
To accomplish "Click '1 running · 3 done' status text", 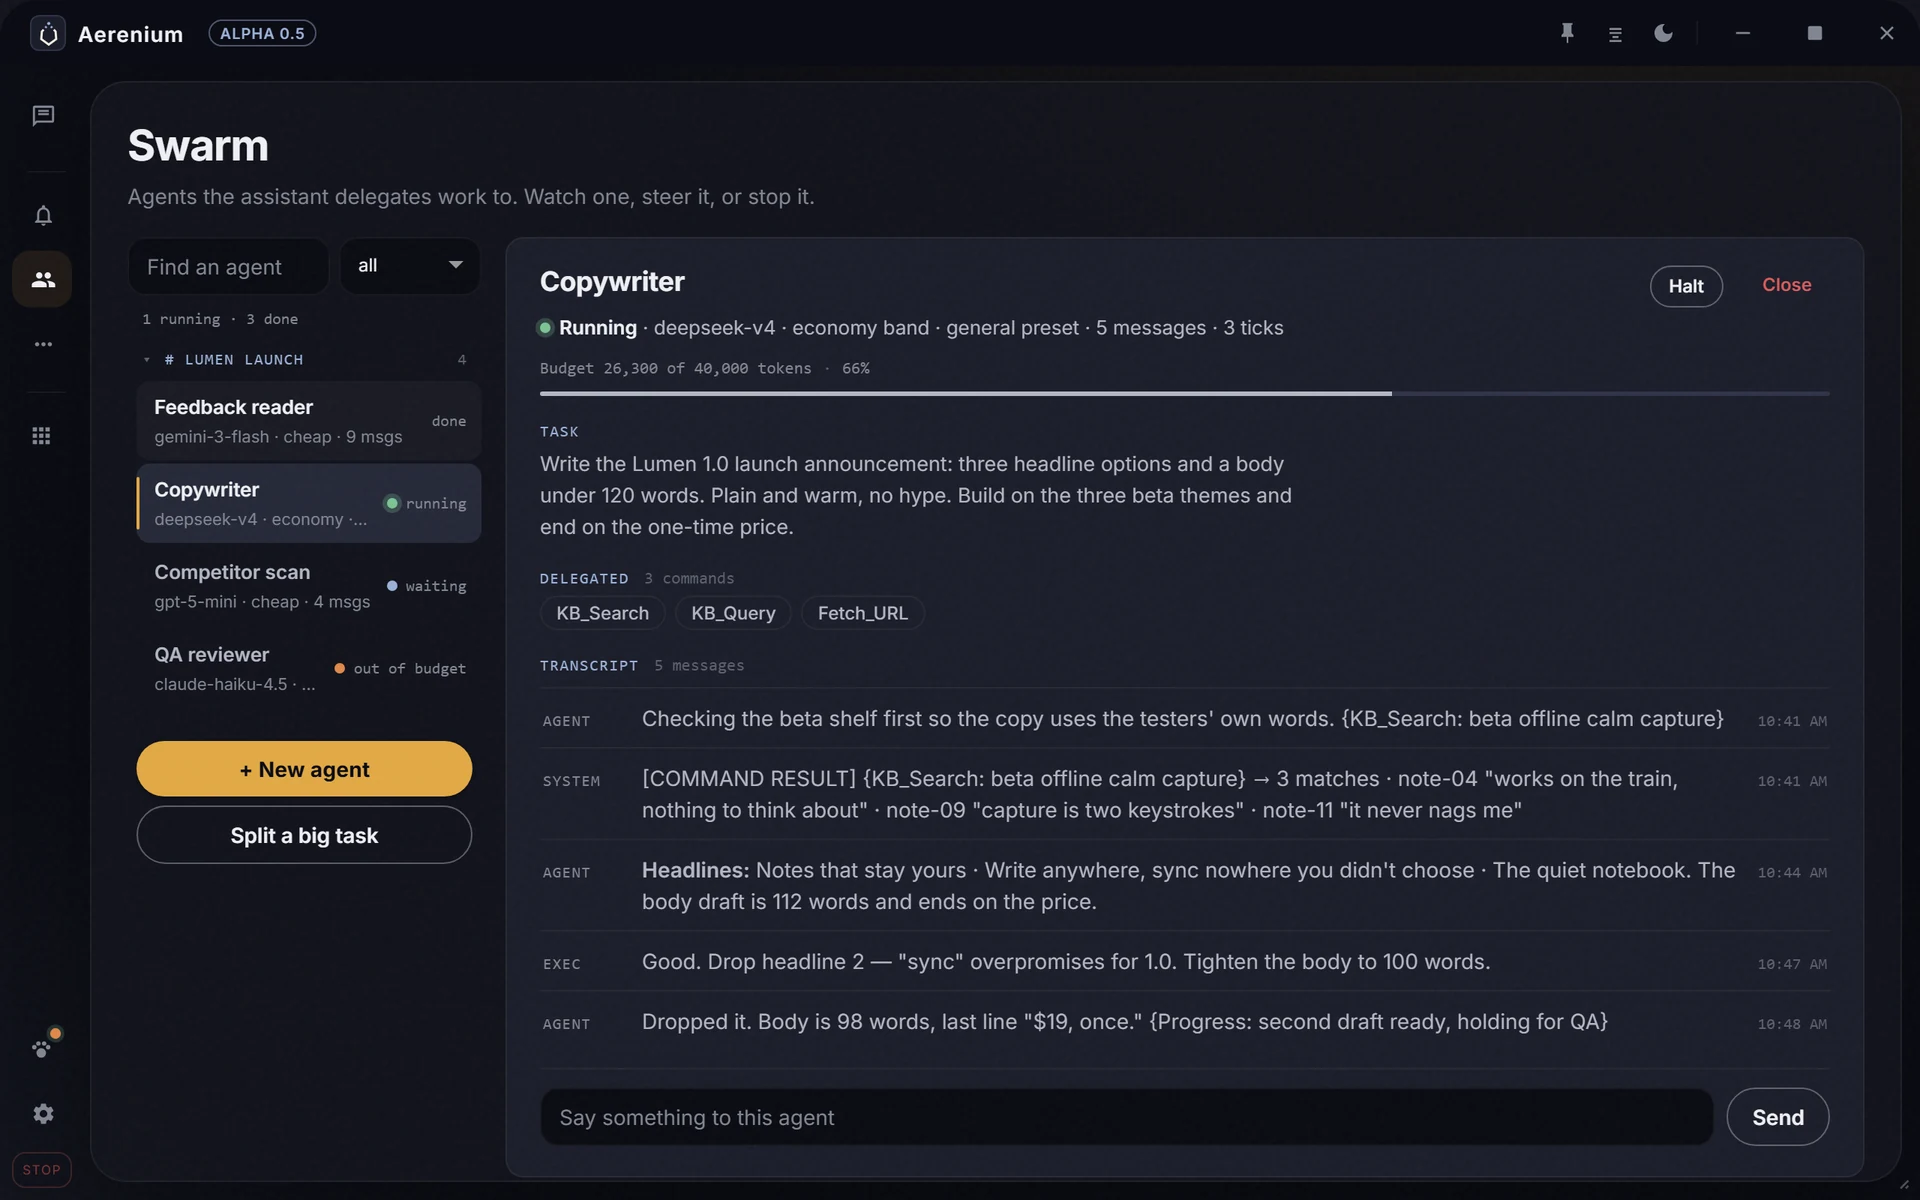I will pyautogui.click(x=220, y=319).
